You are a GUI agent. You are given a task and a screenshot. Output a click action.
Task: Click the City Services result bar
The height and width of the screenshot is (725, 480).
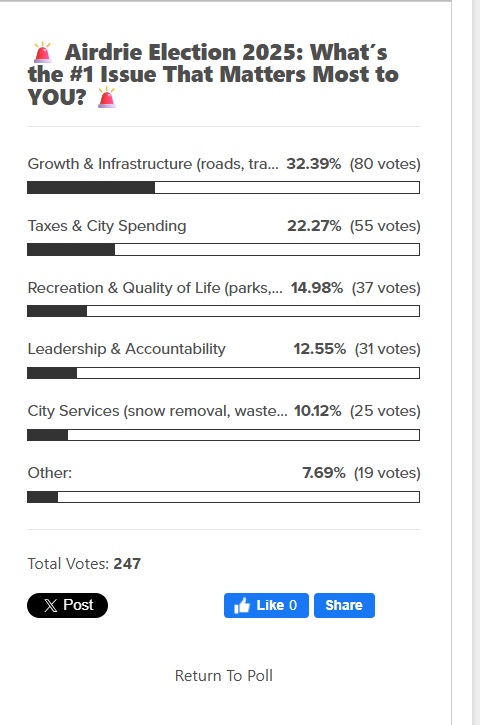(x=223, y=435)
